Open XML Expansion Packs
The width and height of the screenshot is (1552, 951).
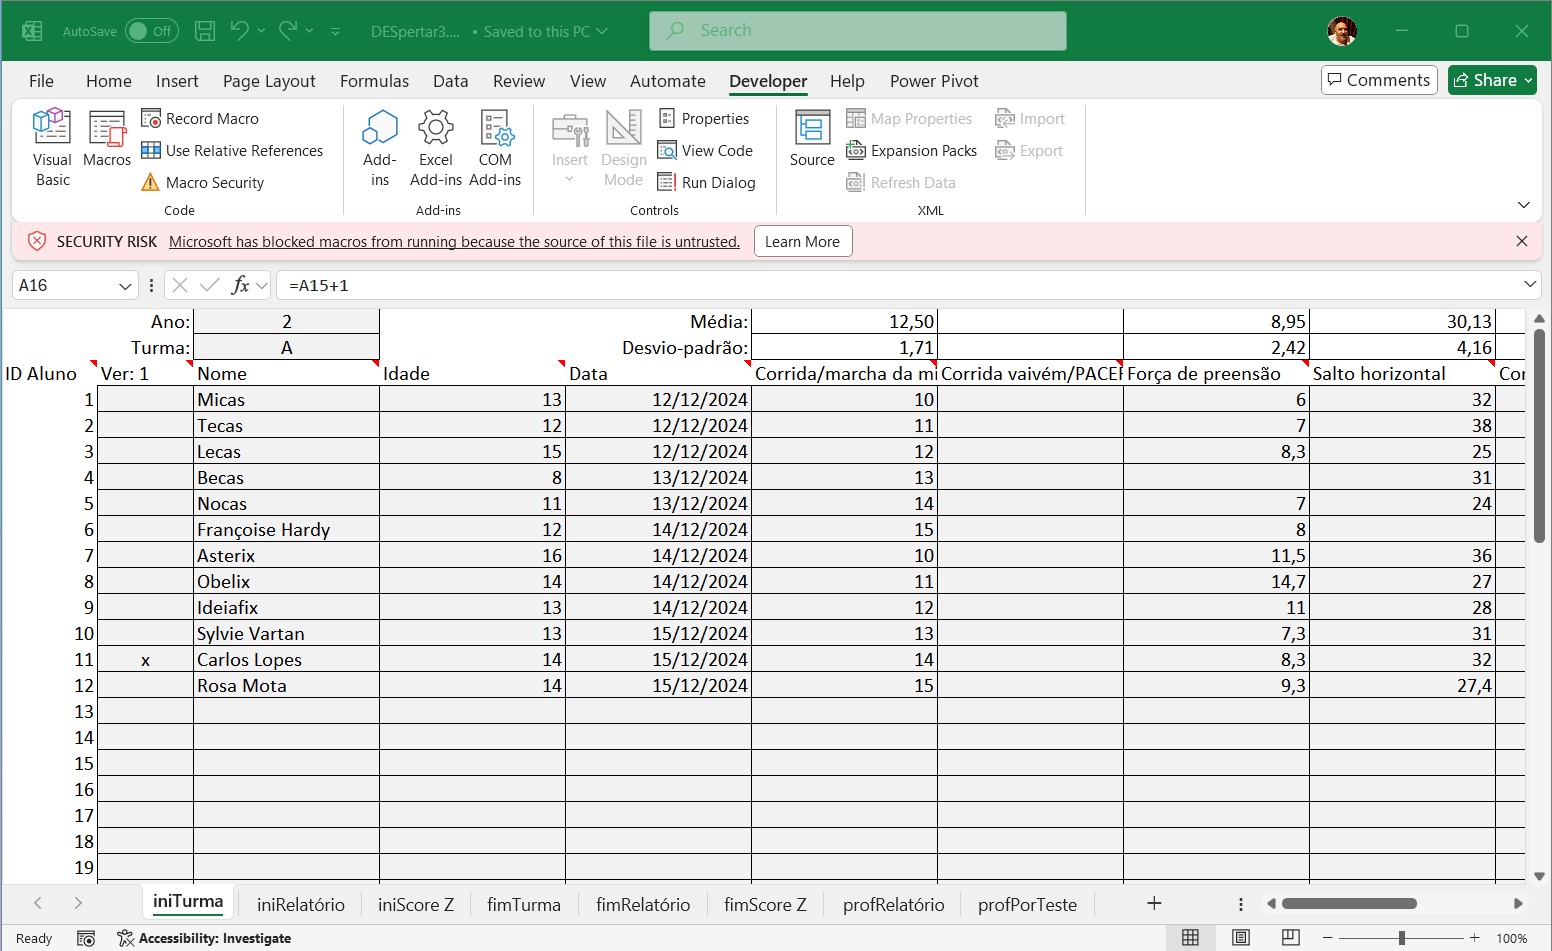tap(911, 150)
